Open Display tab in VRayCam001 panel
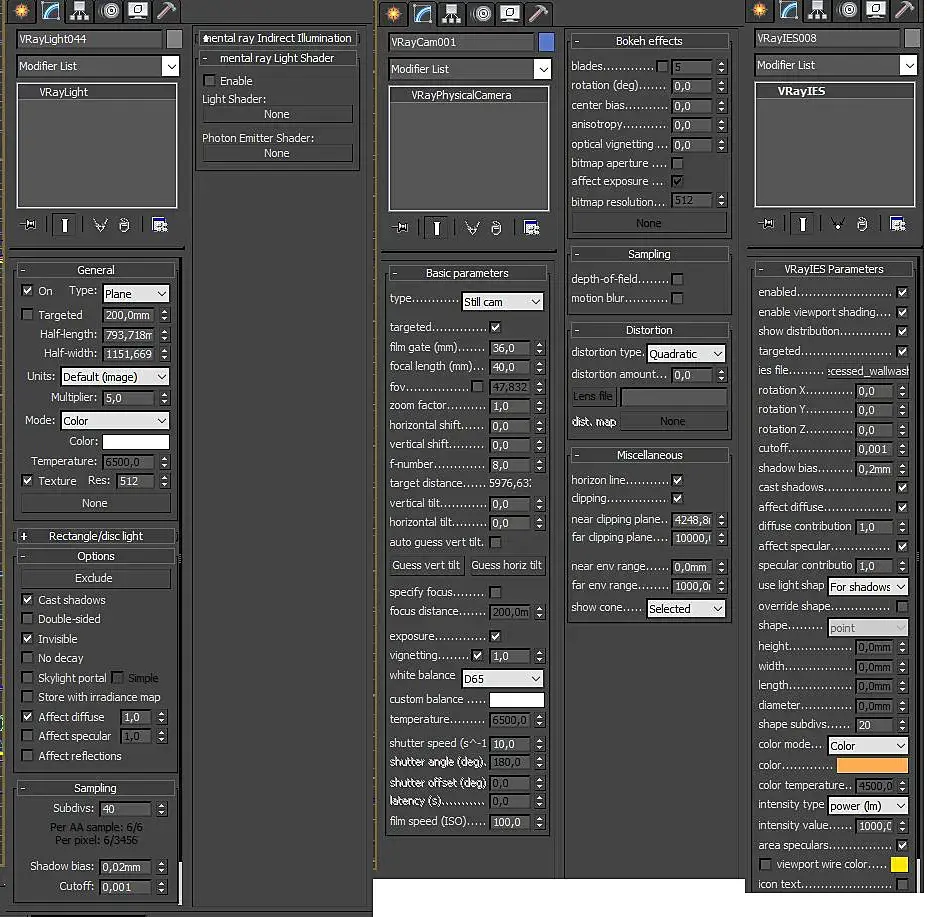Screen dimensions: 927x917 (x=510, y=13)
